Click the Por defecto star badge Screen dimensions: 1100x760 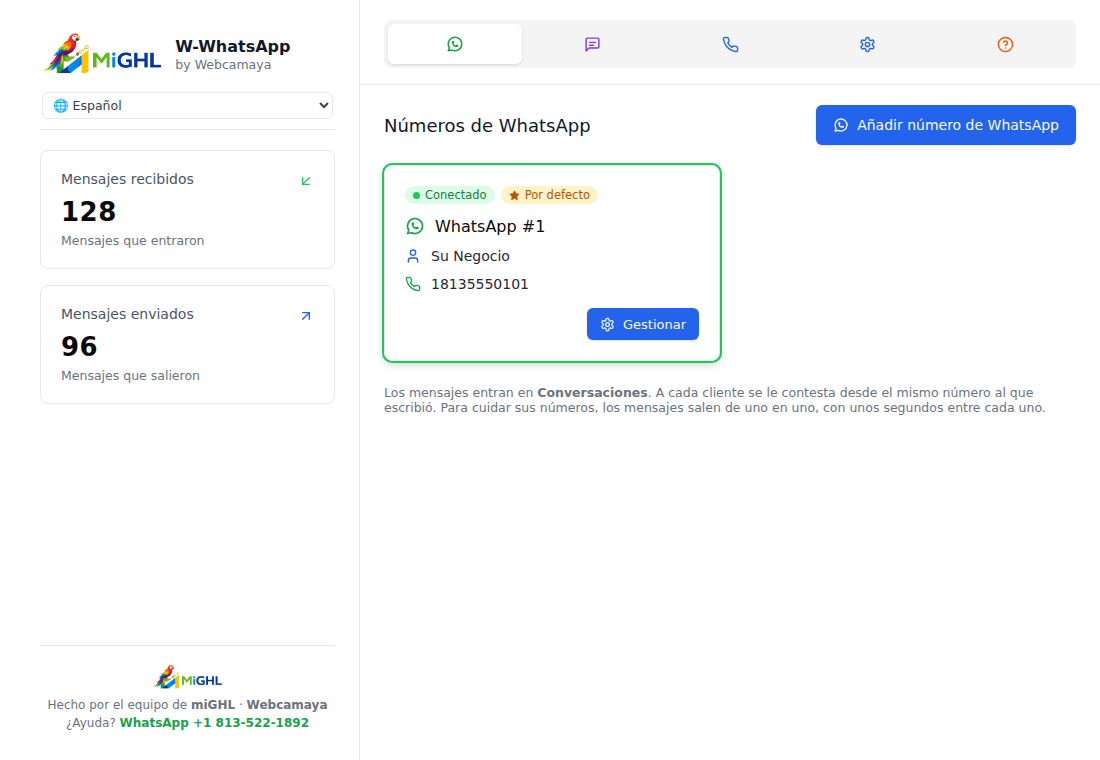549,194
